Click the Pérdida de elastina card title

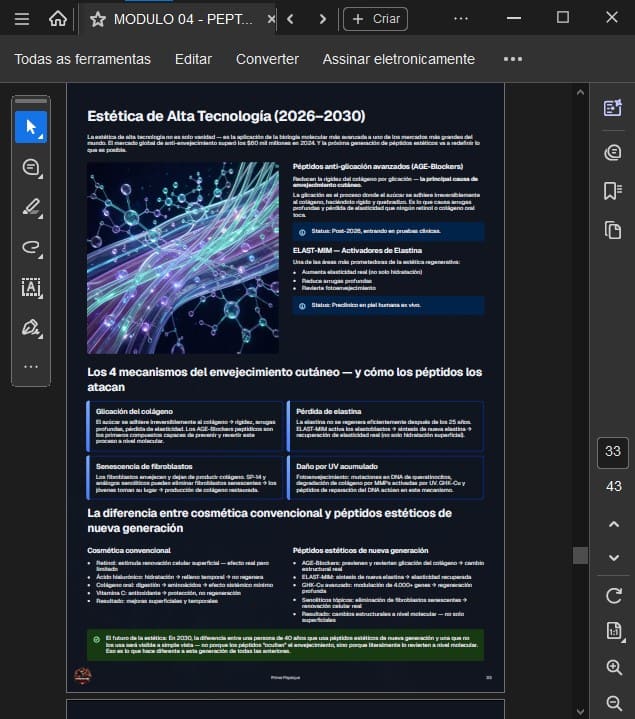tap(329, 411)
